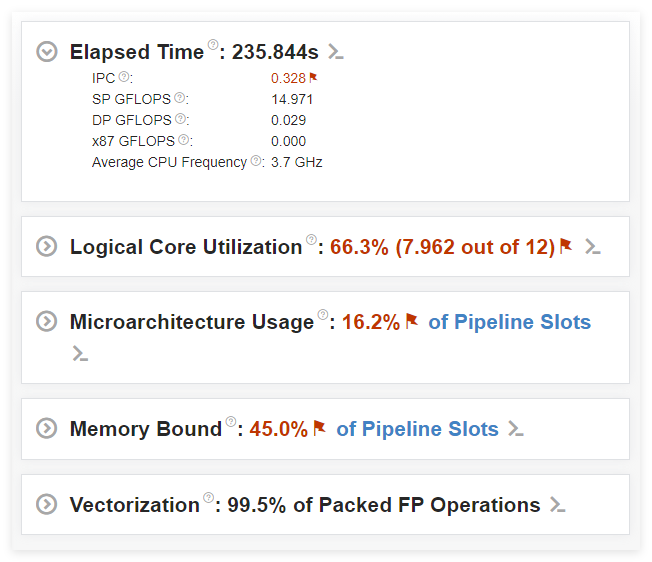The height and width of the screenshot is (562, 652).
Task: Expand the Vectorization section
Action: [x=47, y=504]
